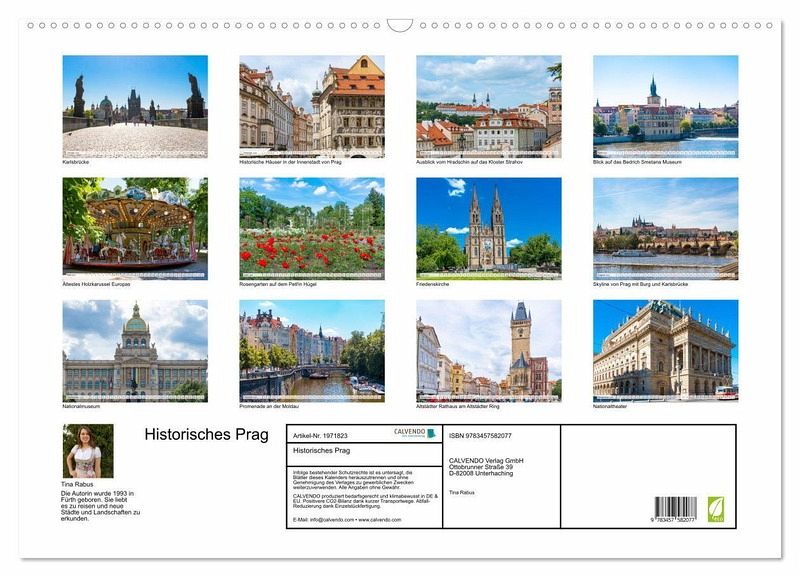Click 'Blick auf das Bedrich Smetana Museum' caption
The image size is (800, 577).
pos(637,162)
